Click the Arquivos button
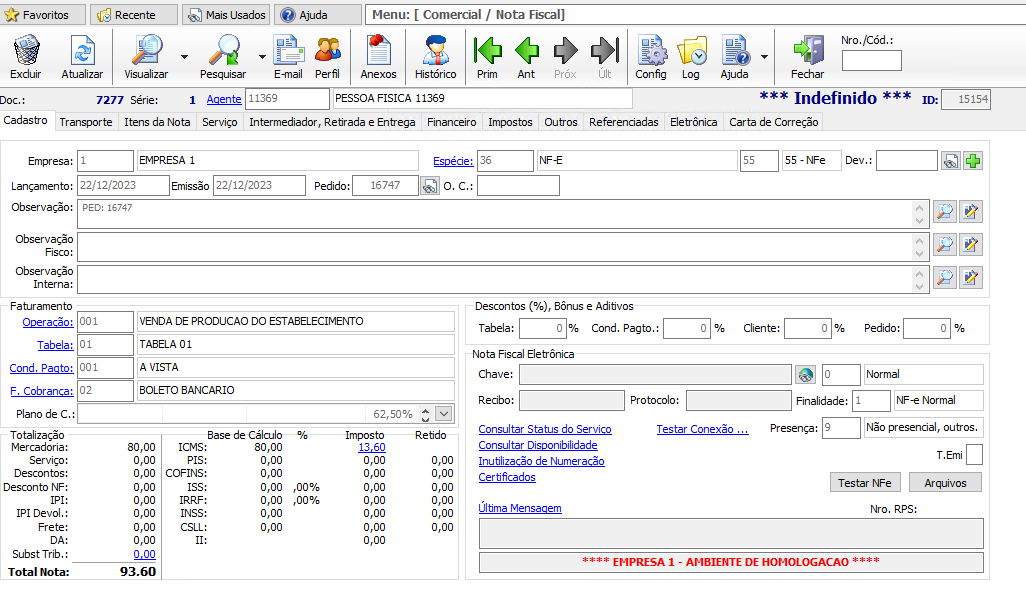 coord(946,482)
